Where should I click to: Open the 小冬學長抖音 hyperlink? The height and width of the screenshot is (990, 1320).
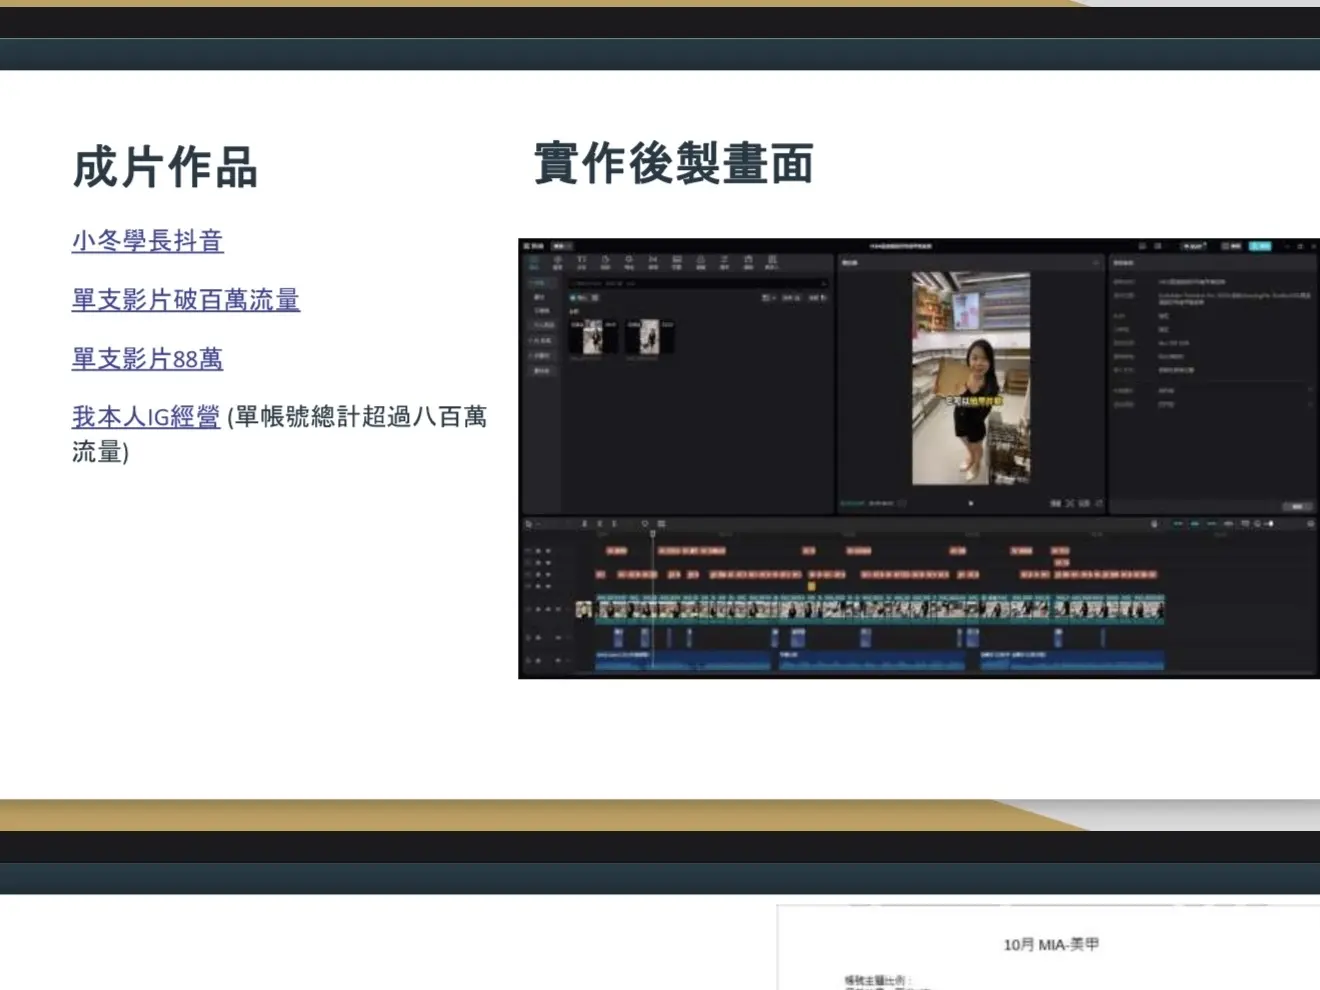(x=147, y=241)
